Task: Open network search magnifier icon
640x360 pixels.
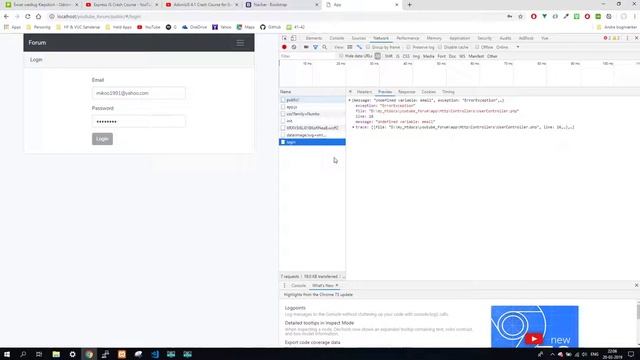Action: 324,47
